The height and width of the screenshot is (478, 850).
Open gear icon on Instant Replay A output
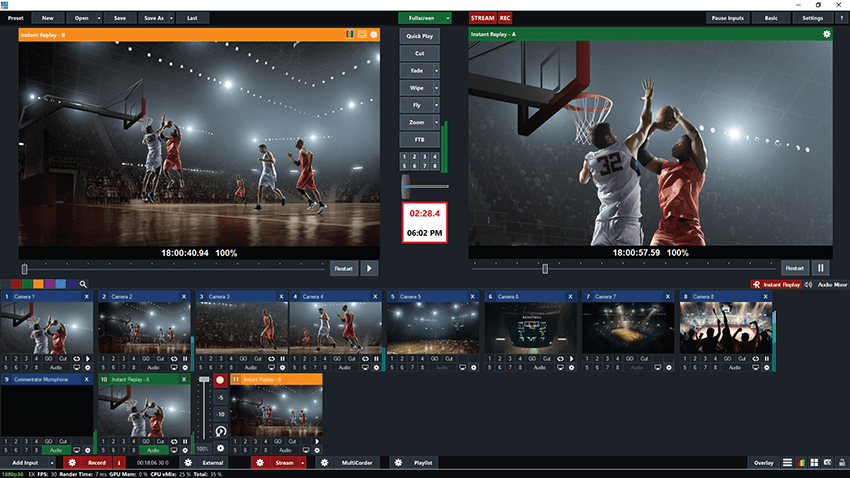coord(826,34)
